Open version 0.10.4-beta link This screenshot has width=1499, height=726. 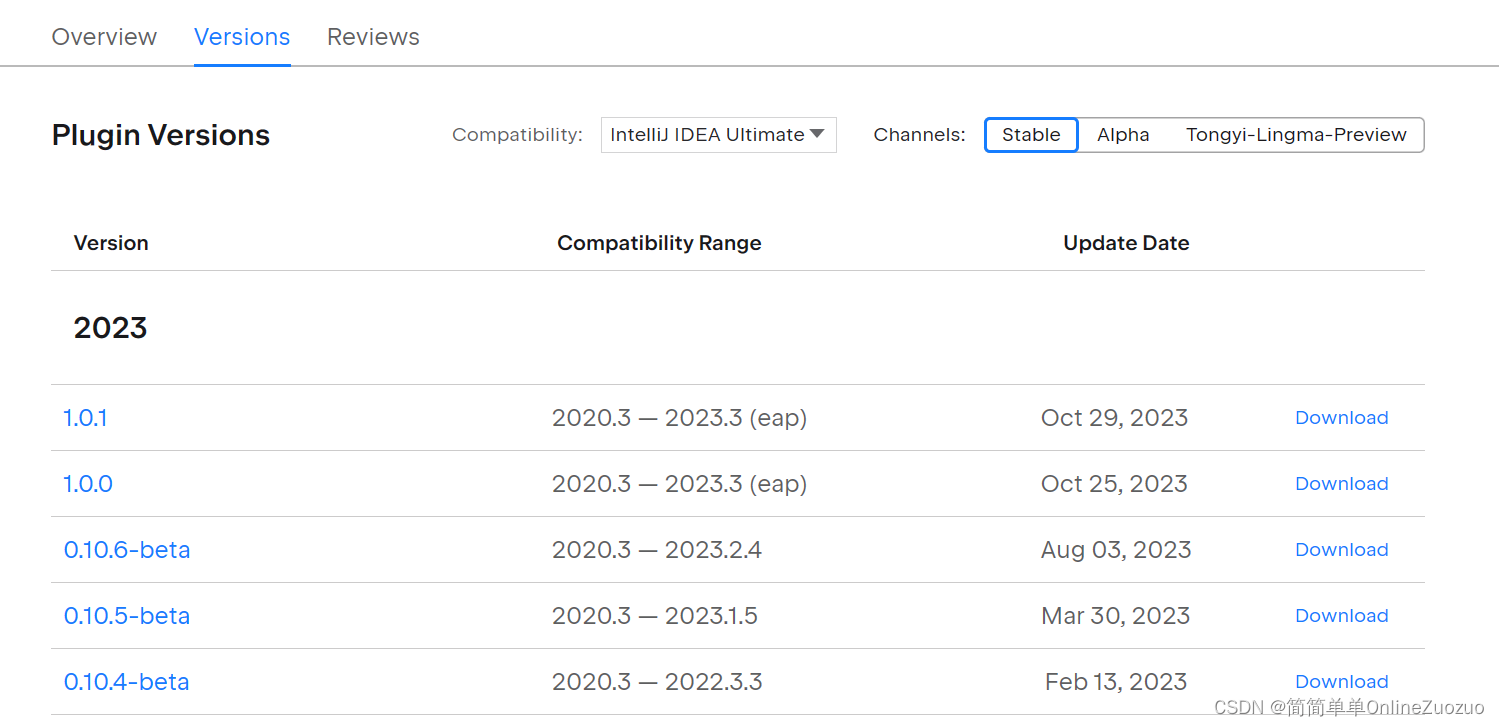(127, 682)
